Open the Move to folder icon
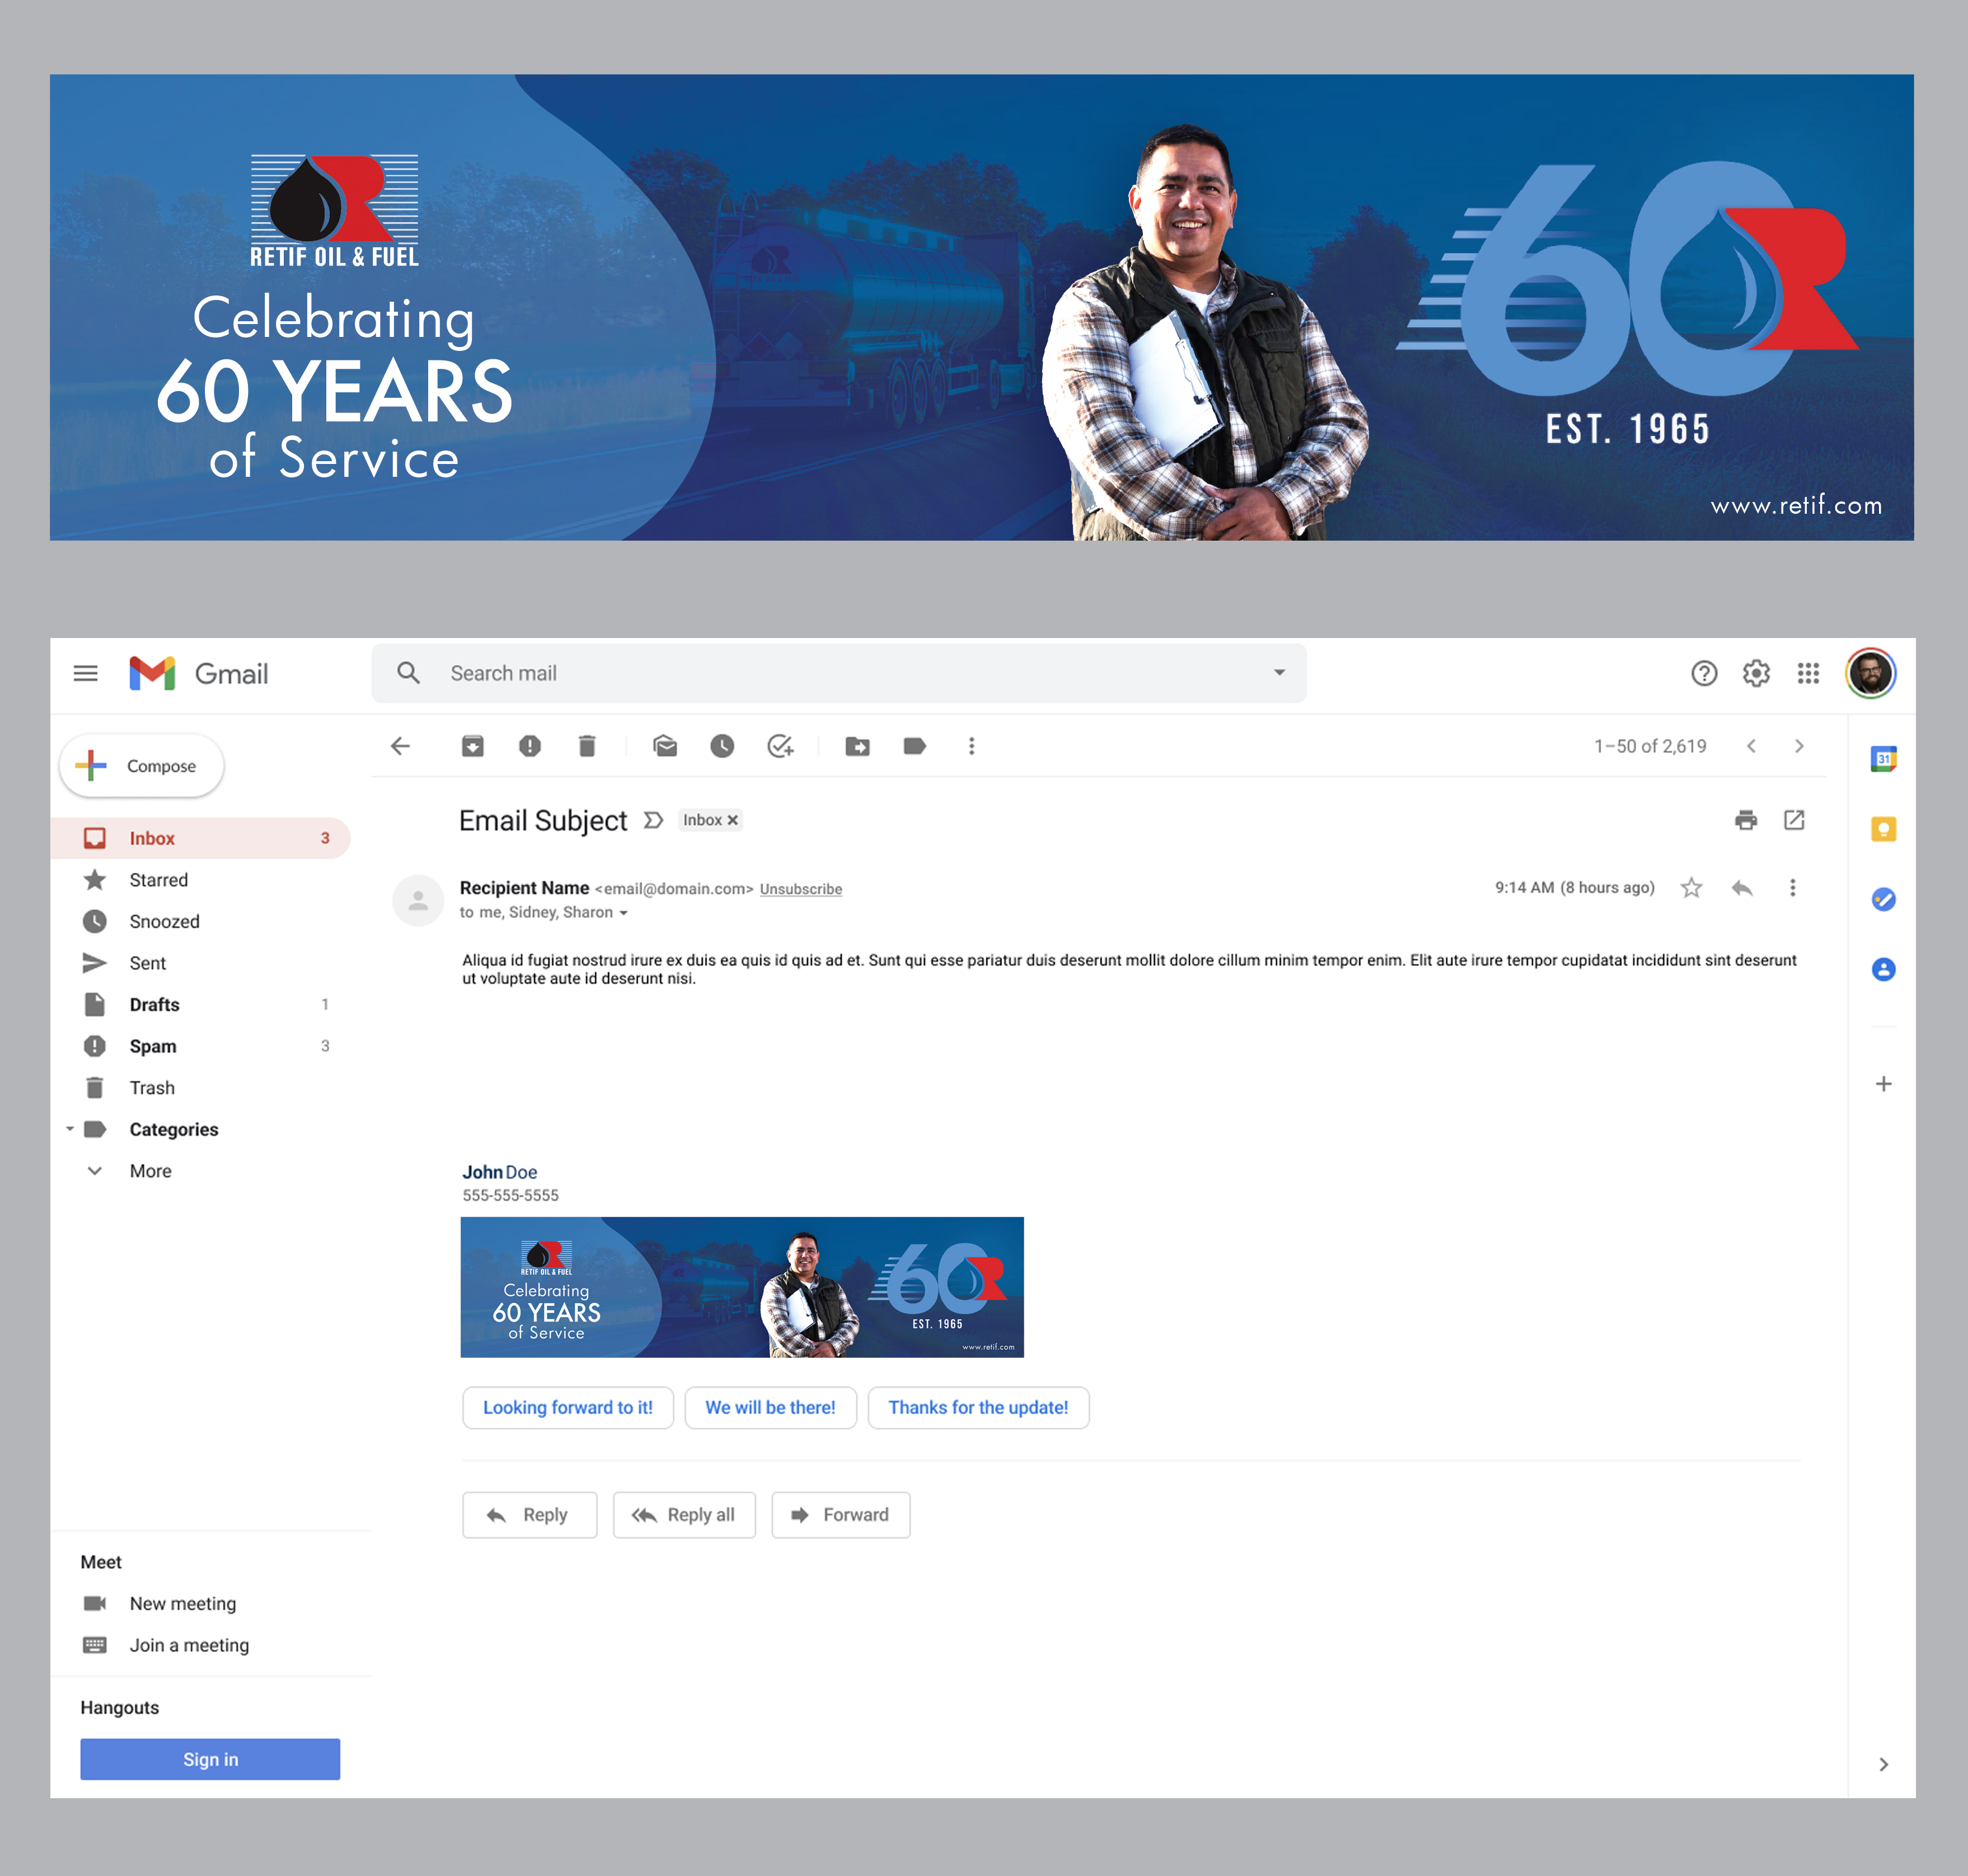Image resolution: width=1968 pixels, height=1876 pixels. click(x=857, y=746)
